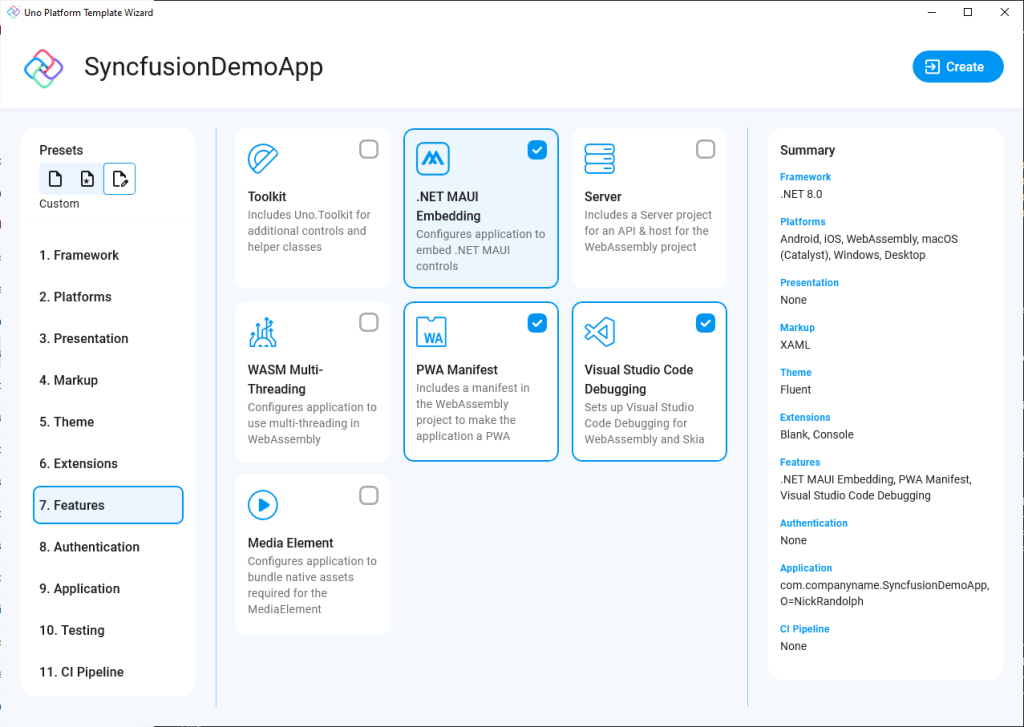Click the Extensions link in the Summary
1024x727 pixels.
[x=805, y=417]
